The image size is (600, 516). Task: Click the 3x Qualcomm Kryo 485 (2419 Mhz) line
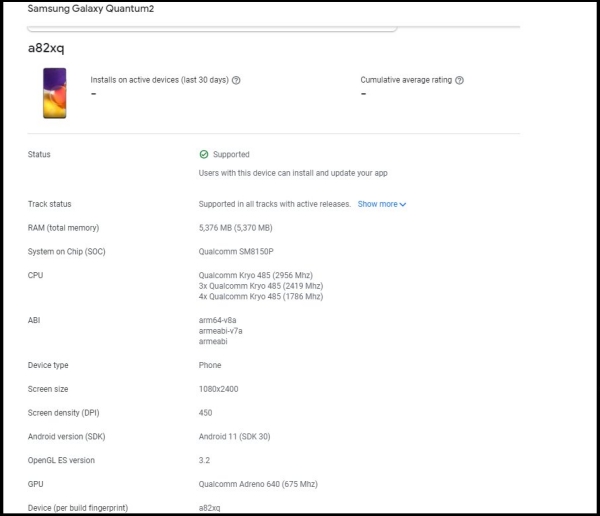(x=261, y=286)
